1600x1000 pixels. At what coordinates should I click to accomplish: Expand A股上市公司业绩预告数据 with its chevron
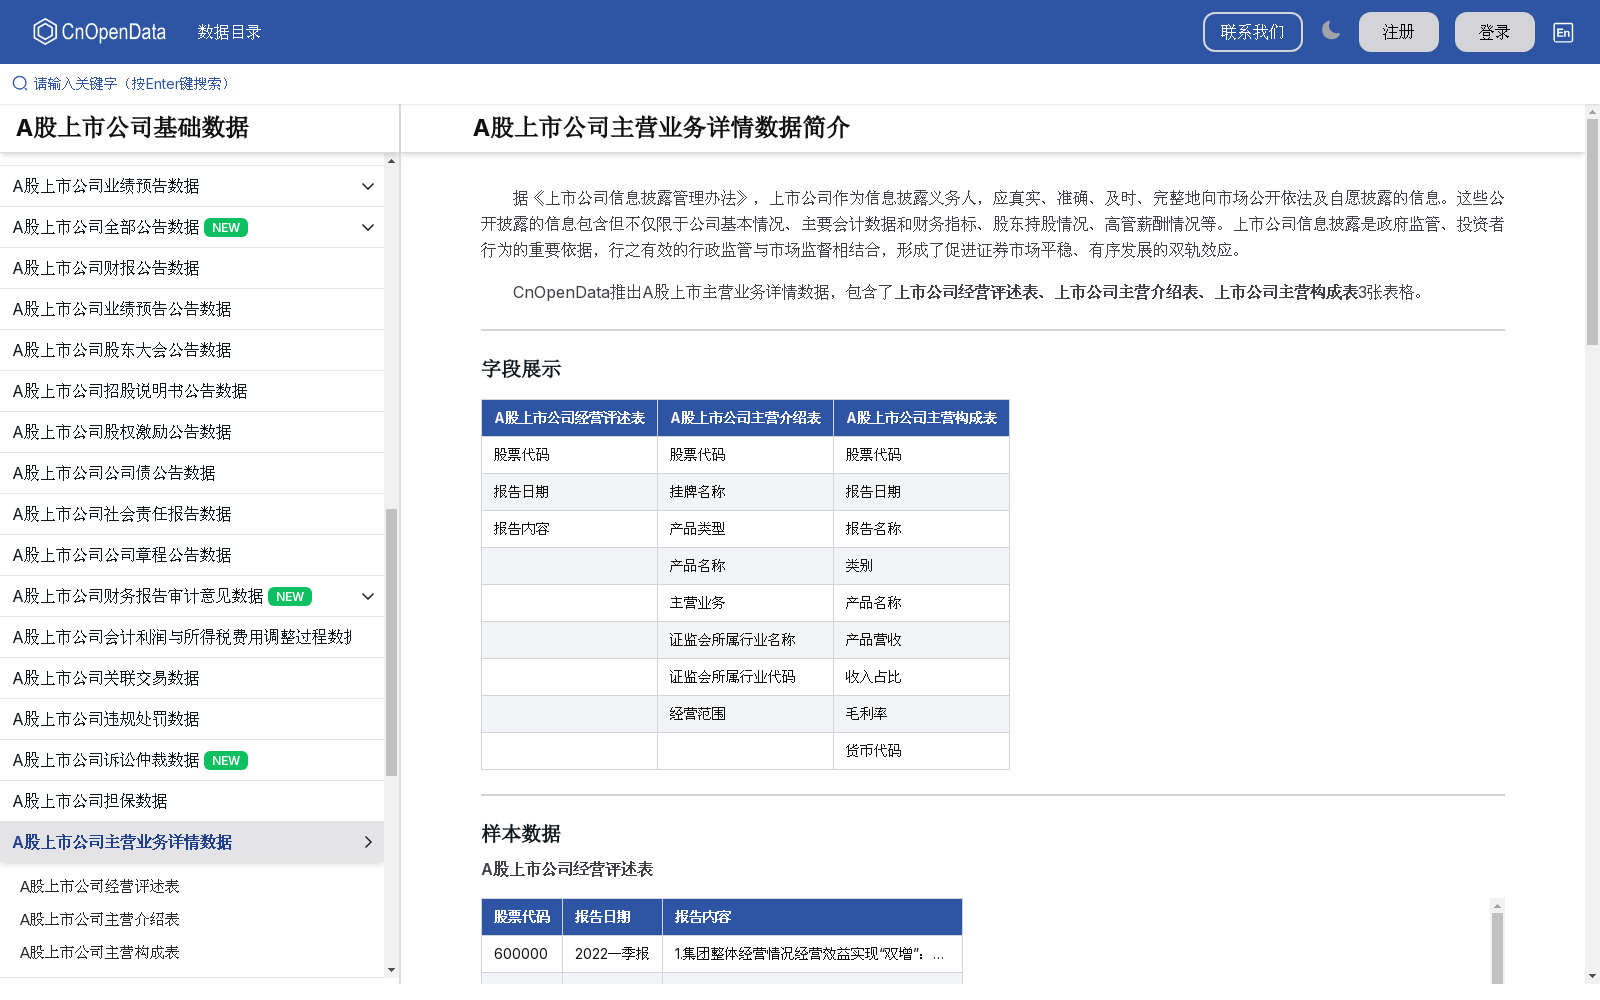367,186
